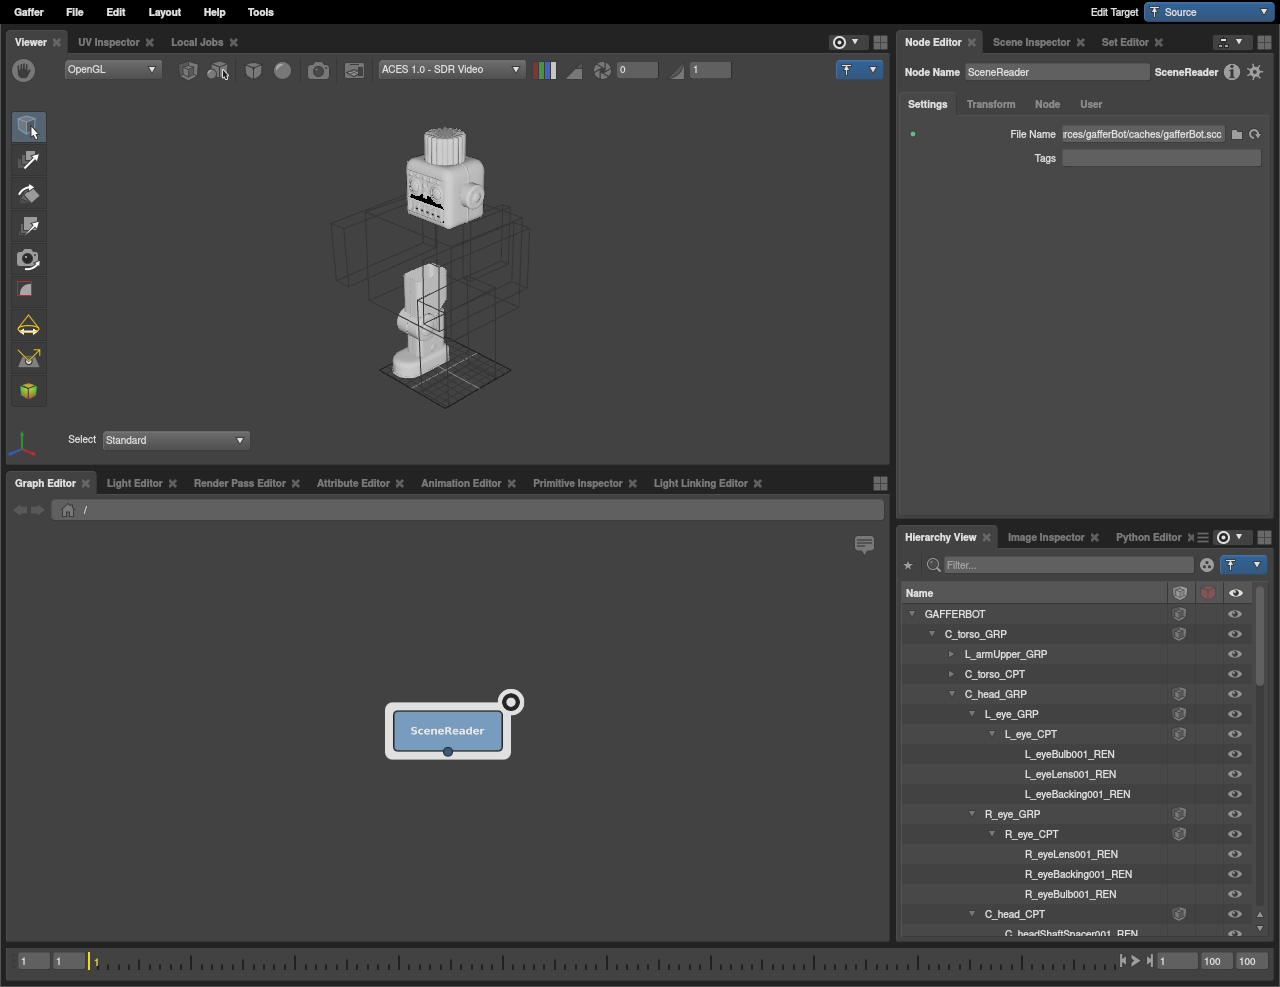Click the RGB channels color swatch
1280x987 pixels.
[x=545, y=70]
